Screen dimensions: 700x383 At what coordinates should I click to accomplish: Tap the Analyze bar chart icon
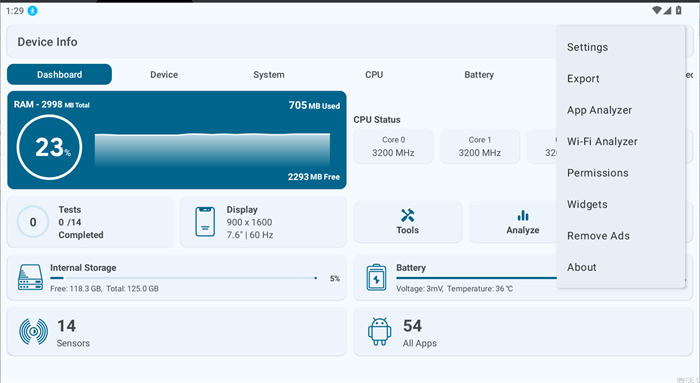[523, 216]
